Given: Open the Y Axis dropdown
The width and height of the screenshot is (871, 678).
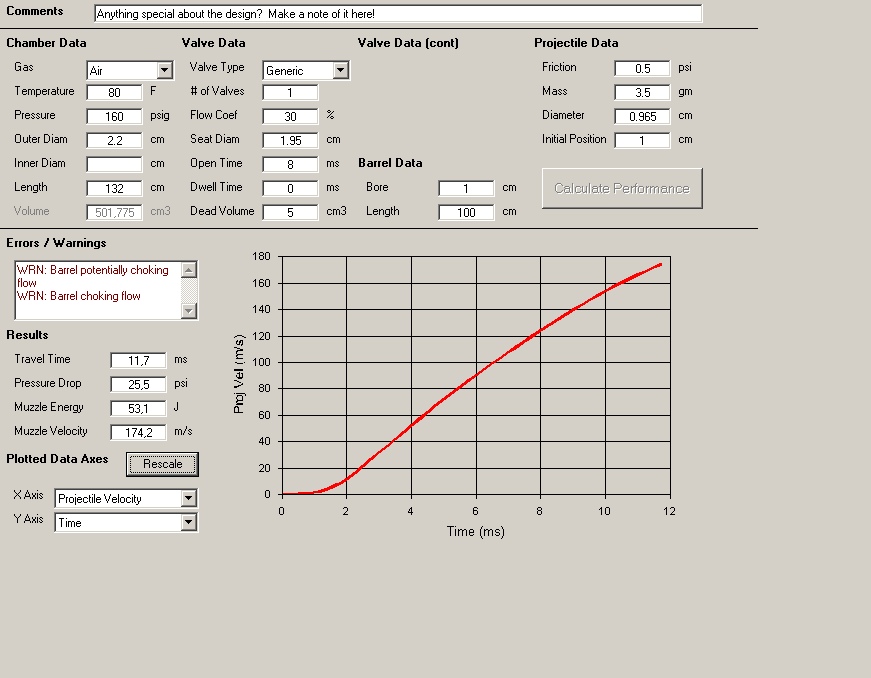Looking at the screenshot, I should coord(189,523).
